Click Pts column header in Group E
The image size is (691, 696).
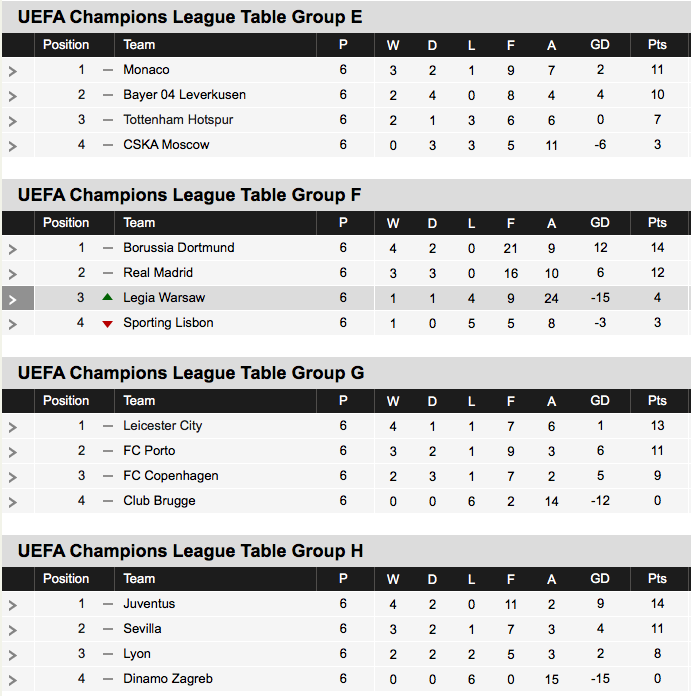[657, 45]
